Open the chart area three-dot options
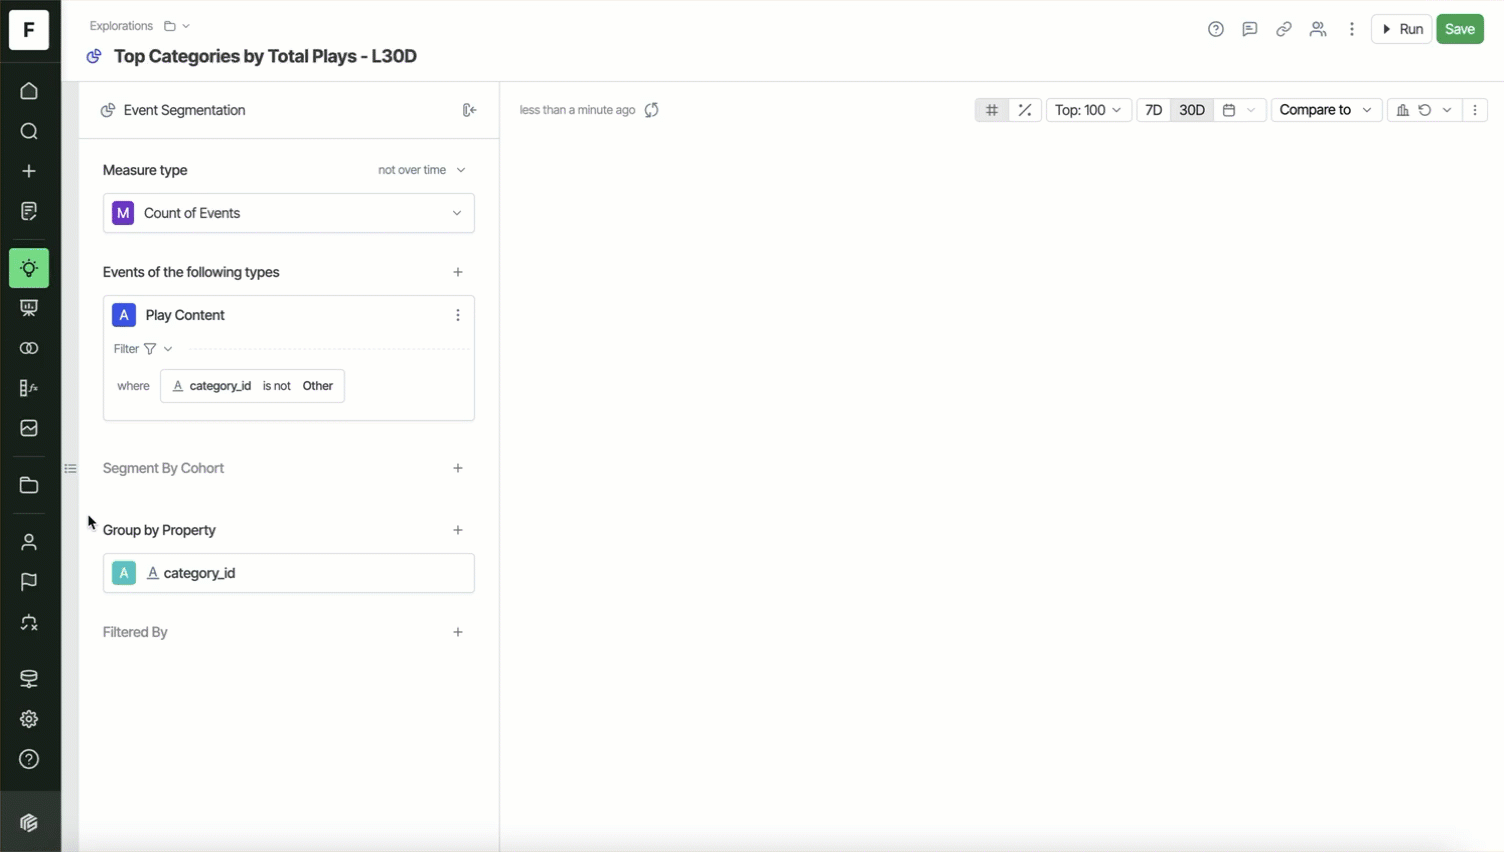Screen dimensions: 1504x852 [1475, 110]
